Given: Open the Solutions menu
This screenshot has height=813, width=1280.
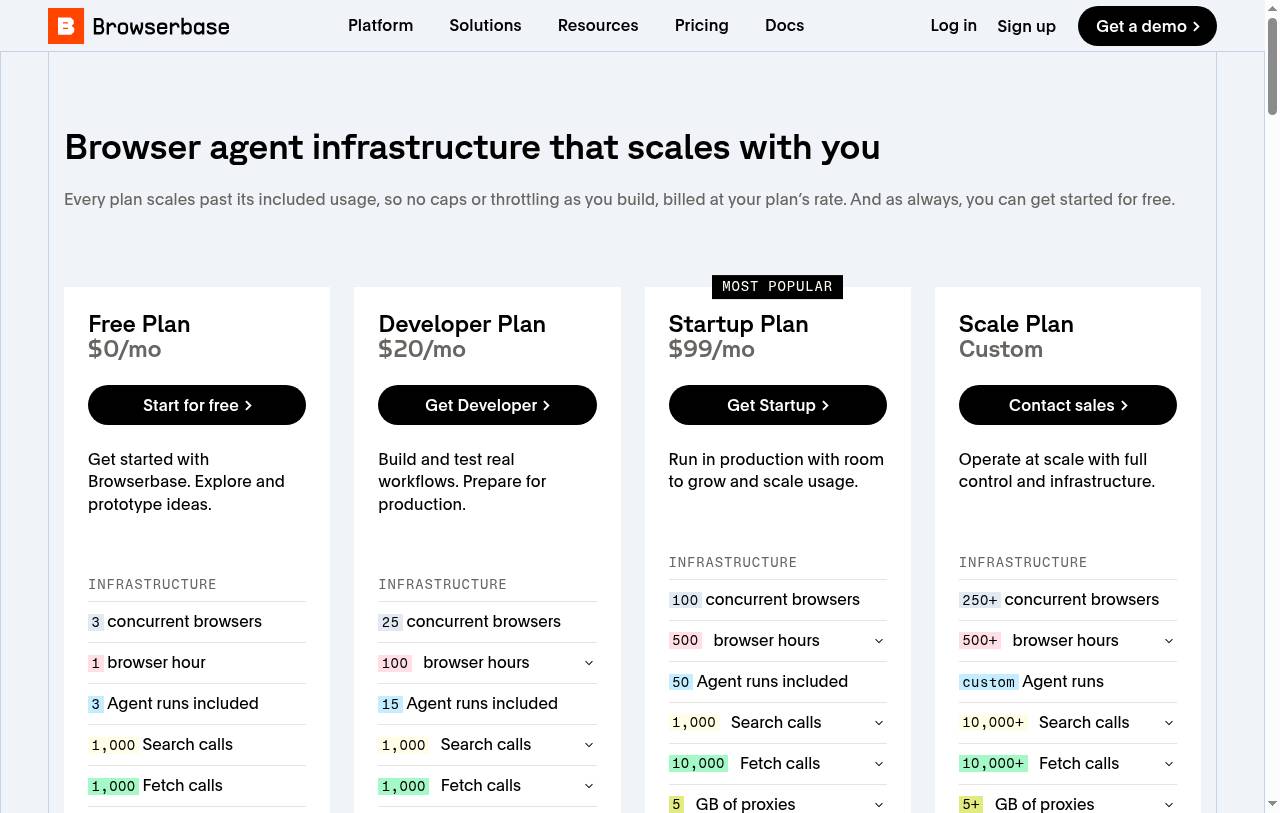Looking at the screenshot, I should pyautogui.click(x=485, y=25).
